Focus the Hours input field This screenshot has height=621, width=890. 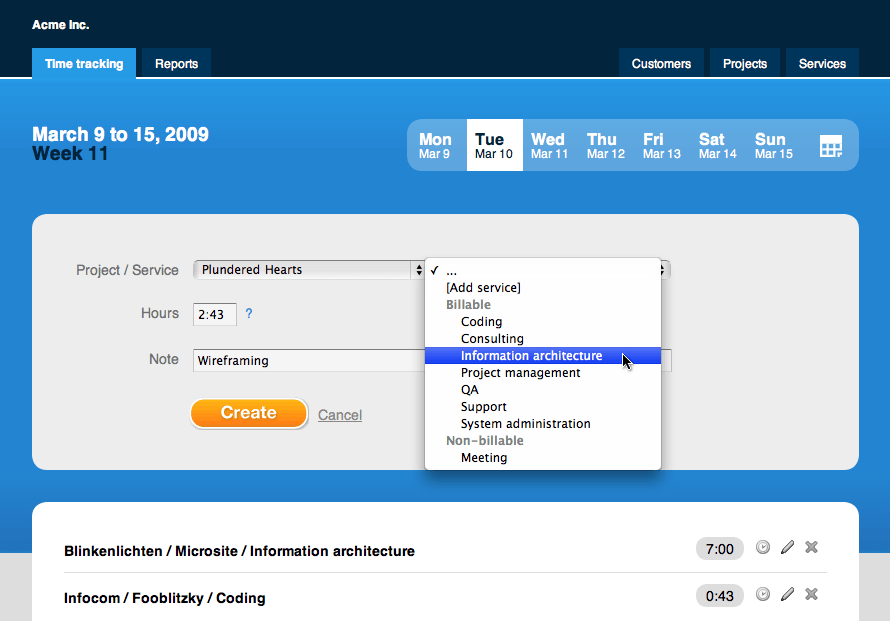[215, 314]
